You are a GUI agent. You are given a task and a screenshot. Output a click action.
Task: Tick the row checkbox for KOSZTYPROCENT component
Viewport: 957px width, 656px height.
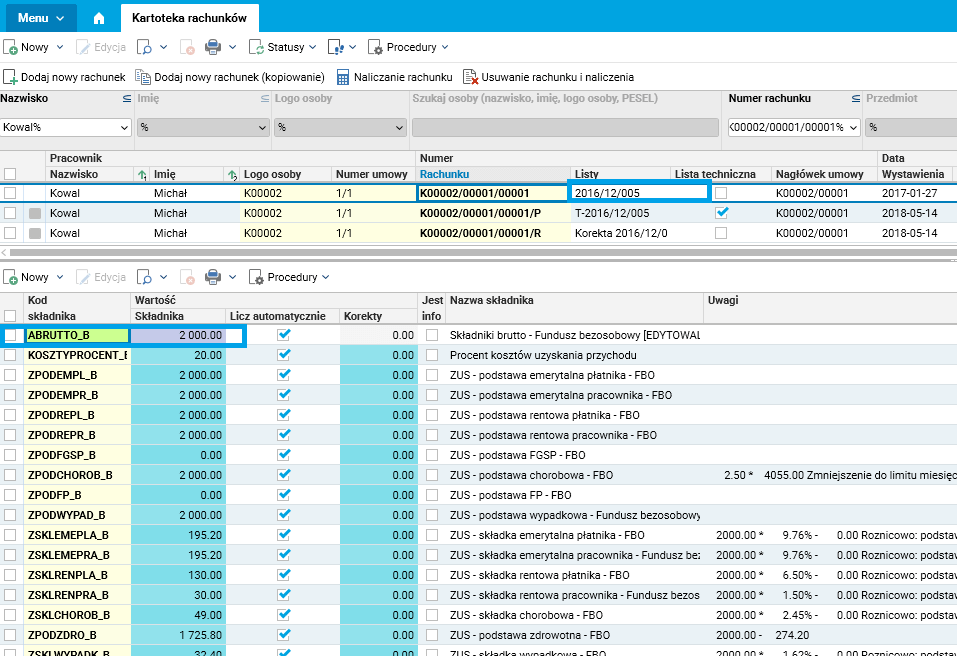coord(10,355)
